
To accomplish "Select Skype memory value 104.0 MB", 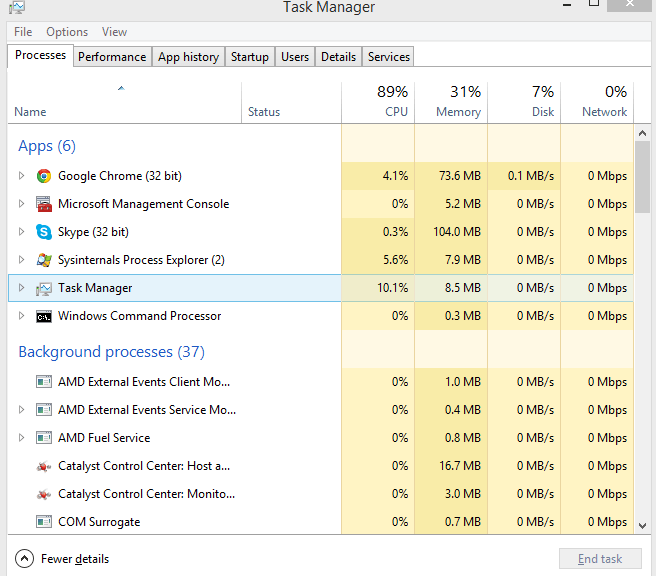I will [x=451, y=232].
